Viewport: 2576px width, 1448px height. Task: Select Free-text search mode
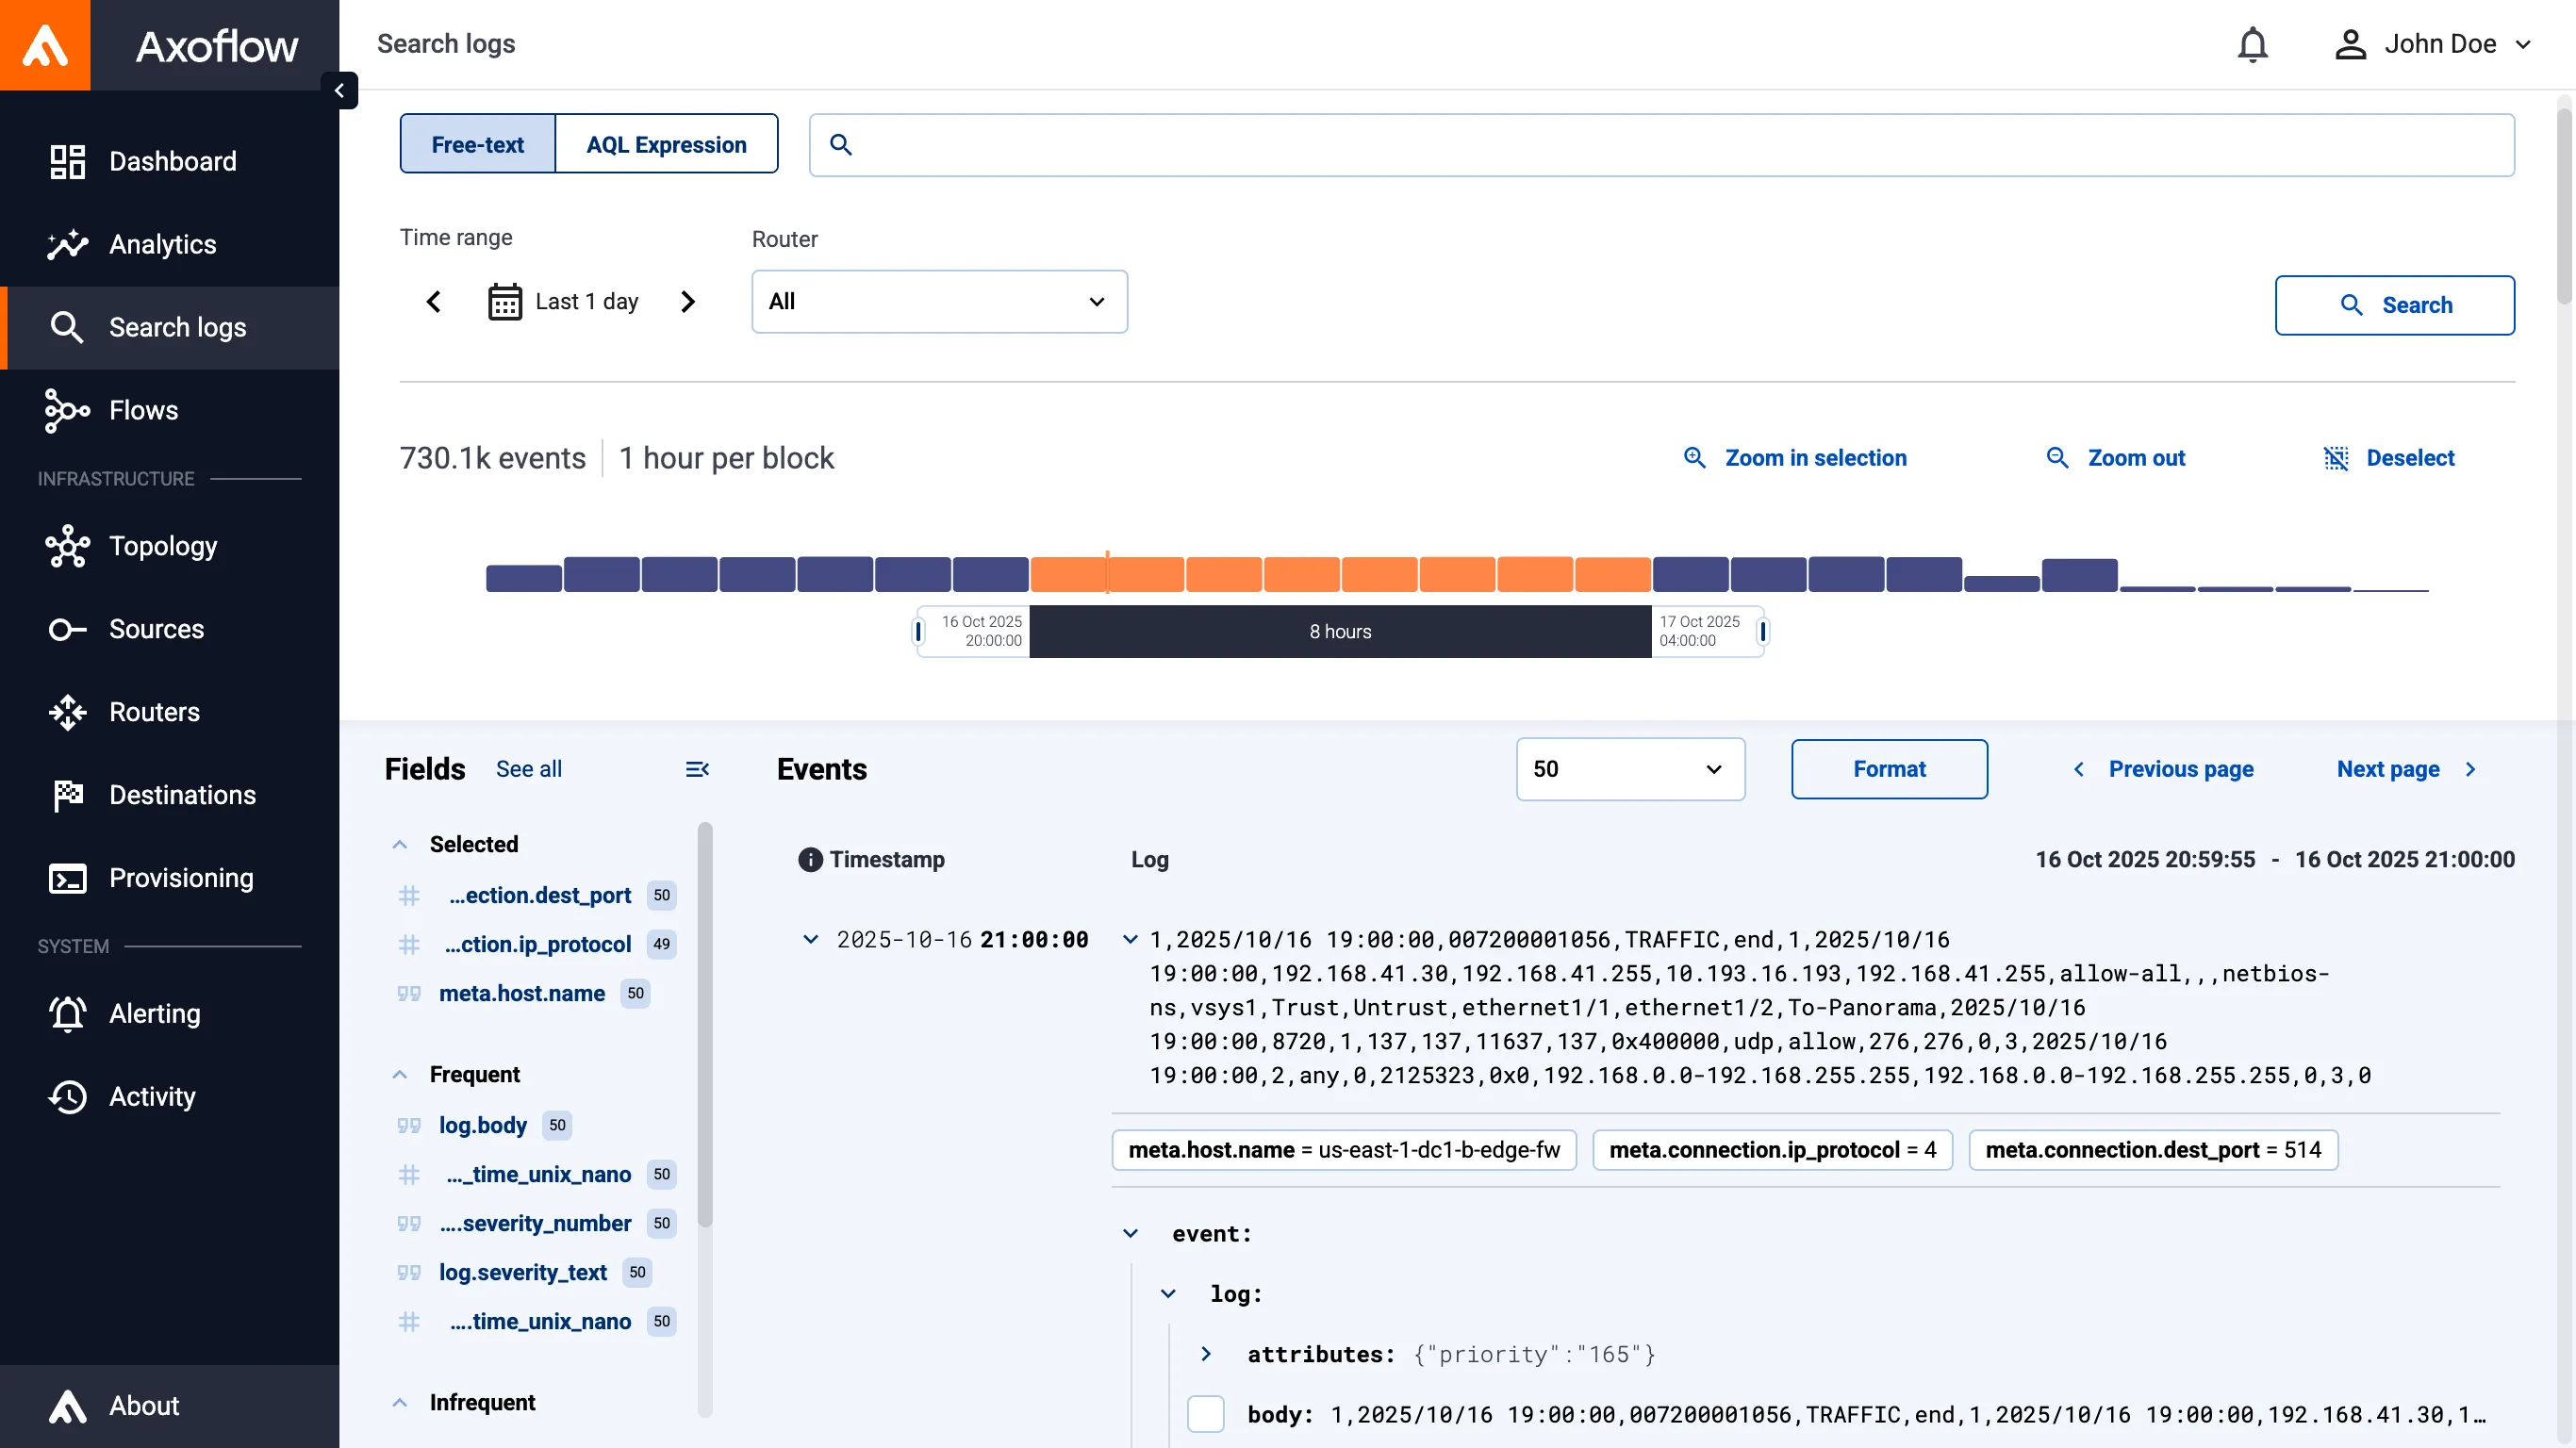477,144
